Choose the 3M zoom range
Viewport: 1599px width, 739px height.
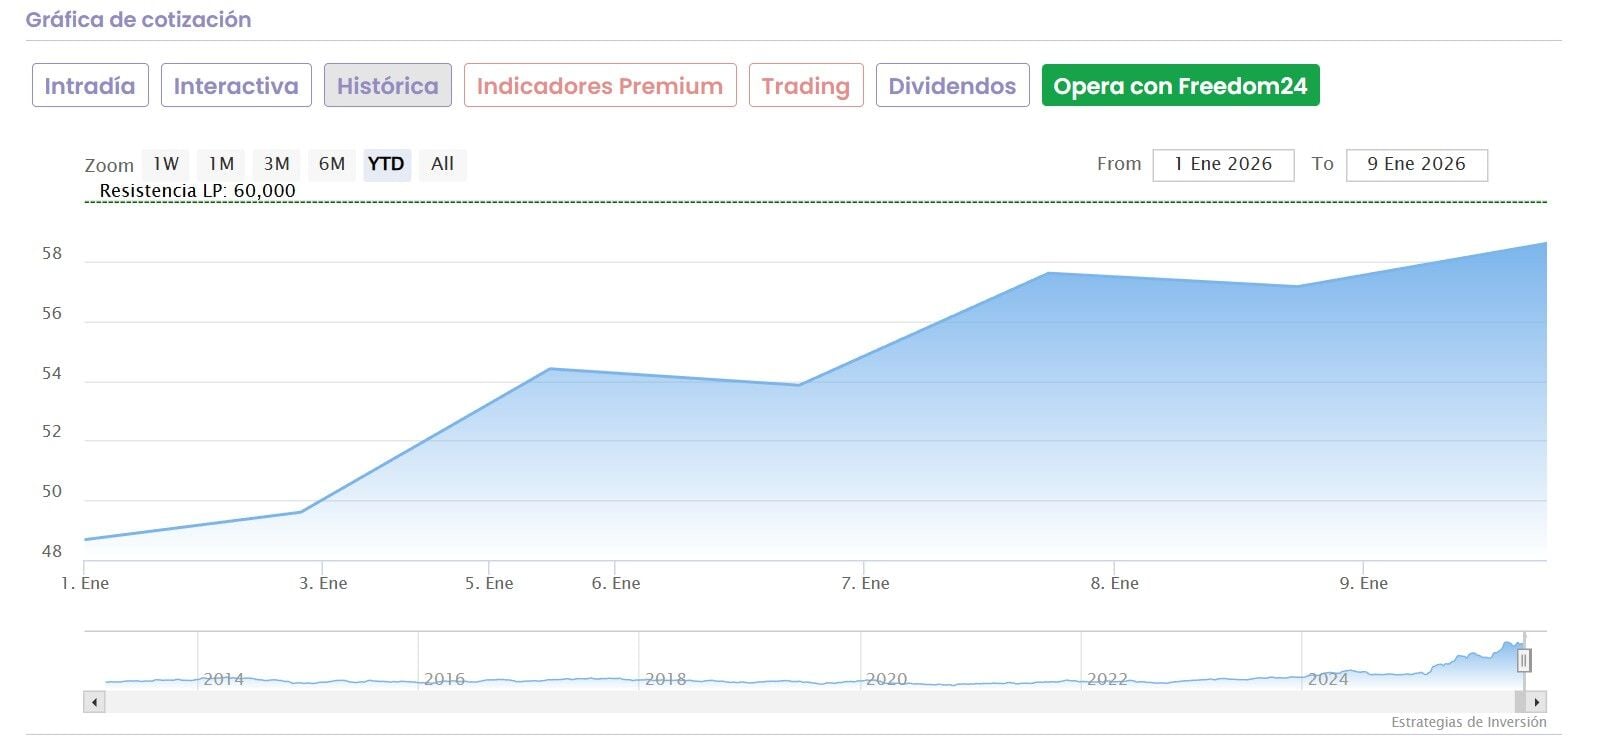pyautogui.click(x=276, y=164)
